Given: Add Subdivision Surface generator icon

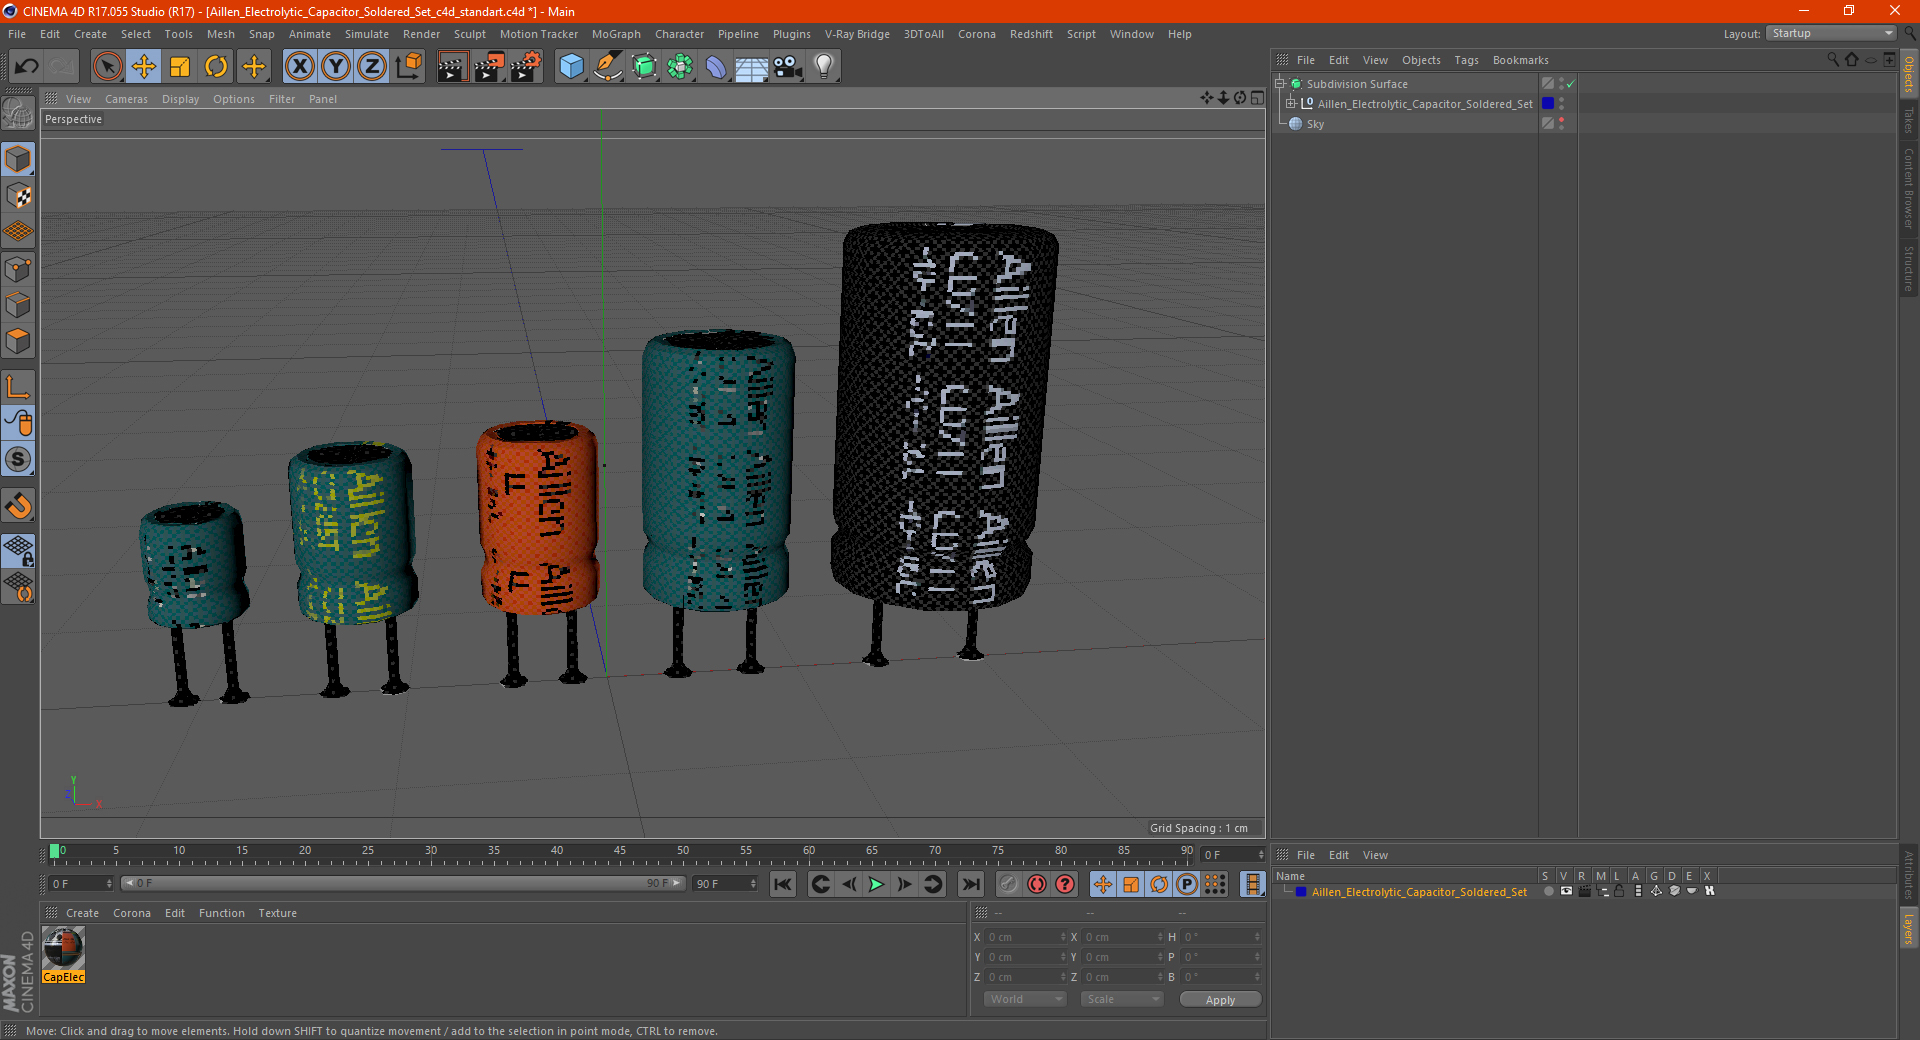Looking at the screenshot, I should point(644,67).
